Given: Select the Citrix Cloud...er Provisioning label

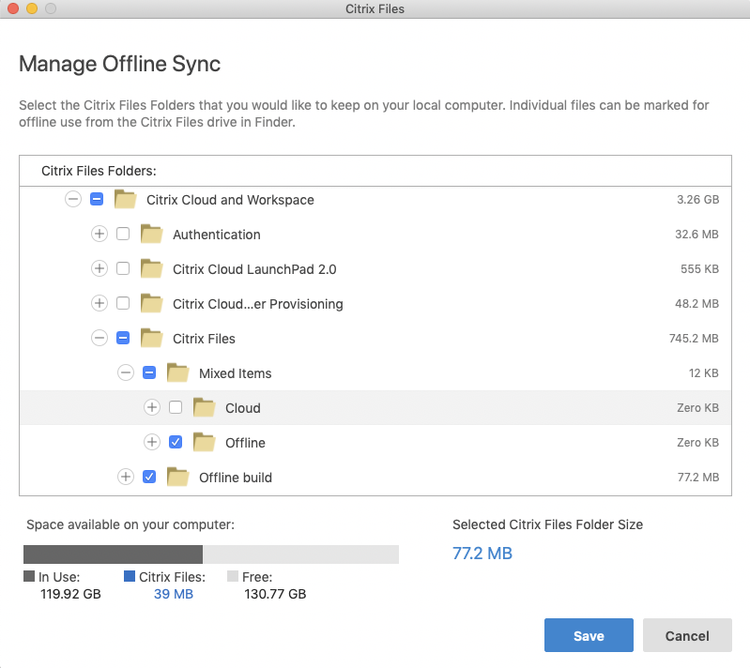Looking at the screenshot, I should 258,304.
